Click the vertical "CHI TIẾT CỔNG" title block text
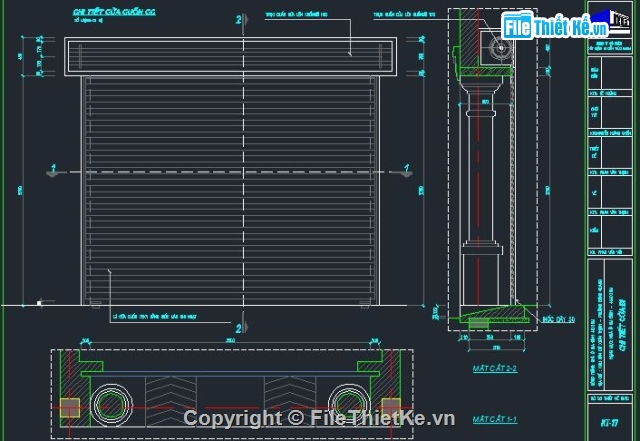 (622, 325)
